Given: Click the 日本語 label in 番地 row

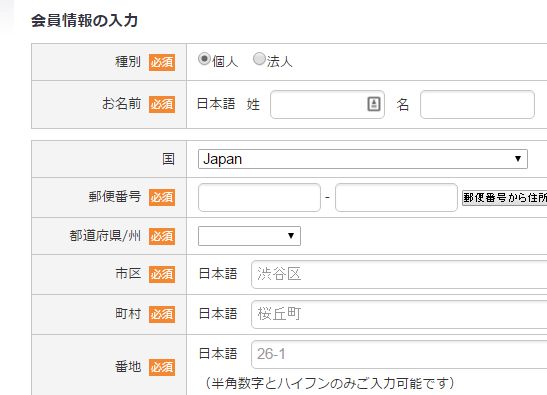Looking at the screenshot, I should 218,353.
